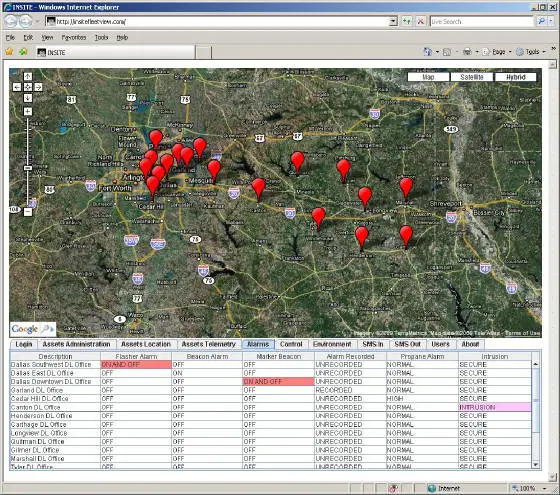560x495 pixels.
Task: Select the INSITE browser tab
Action: click(x=116, y=52)
